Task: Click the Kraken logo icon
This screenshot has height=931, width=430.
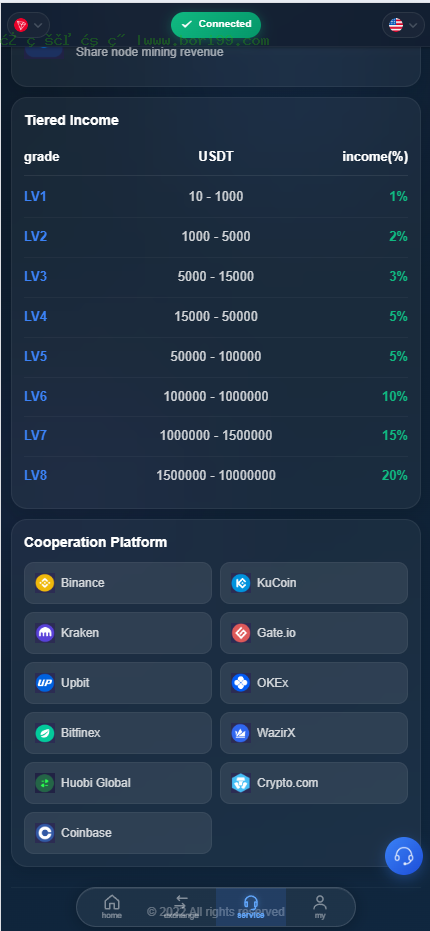Action: coord(45,633)
